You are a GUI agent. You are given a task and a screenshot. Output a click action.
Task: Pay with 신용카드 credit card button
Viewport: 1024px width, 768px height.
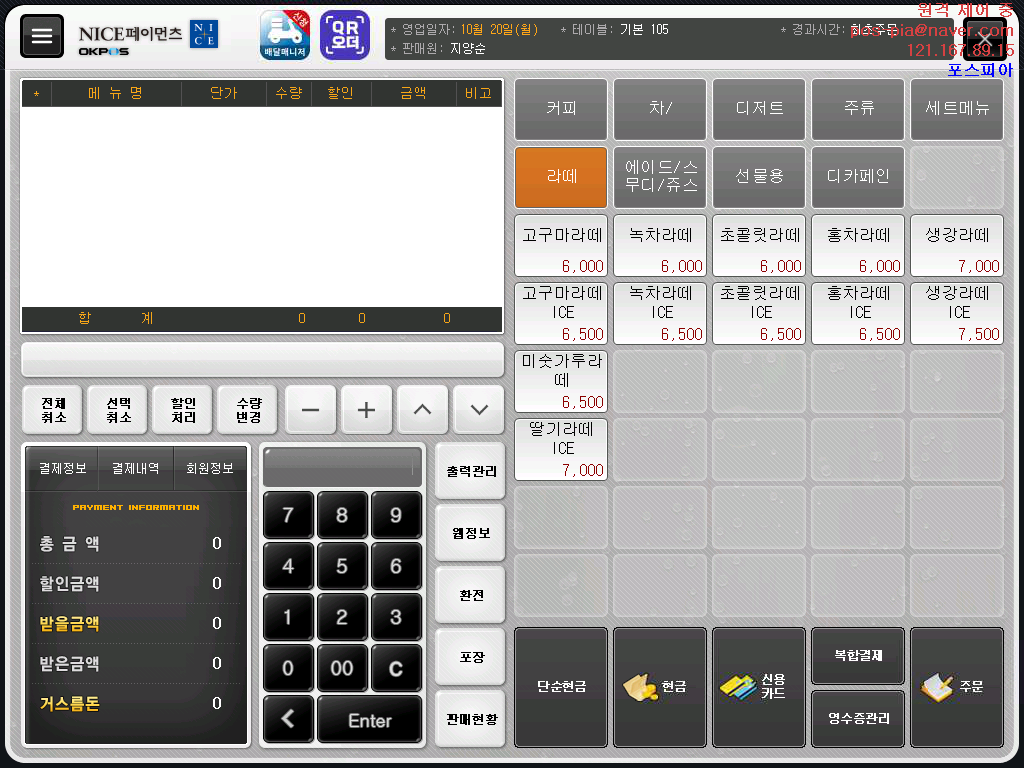(x=758, y=687)
